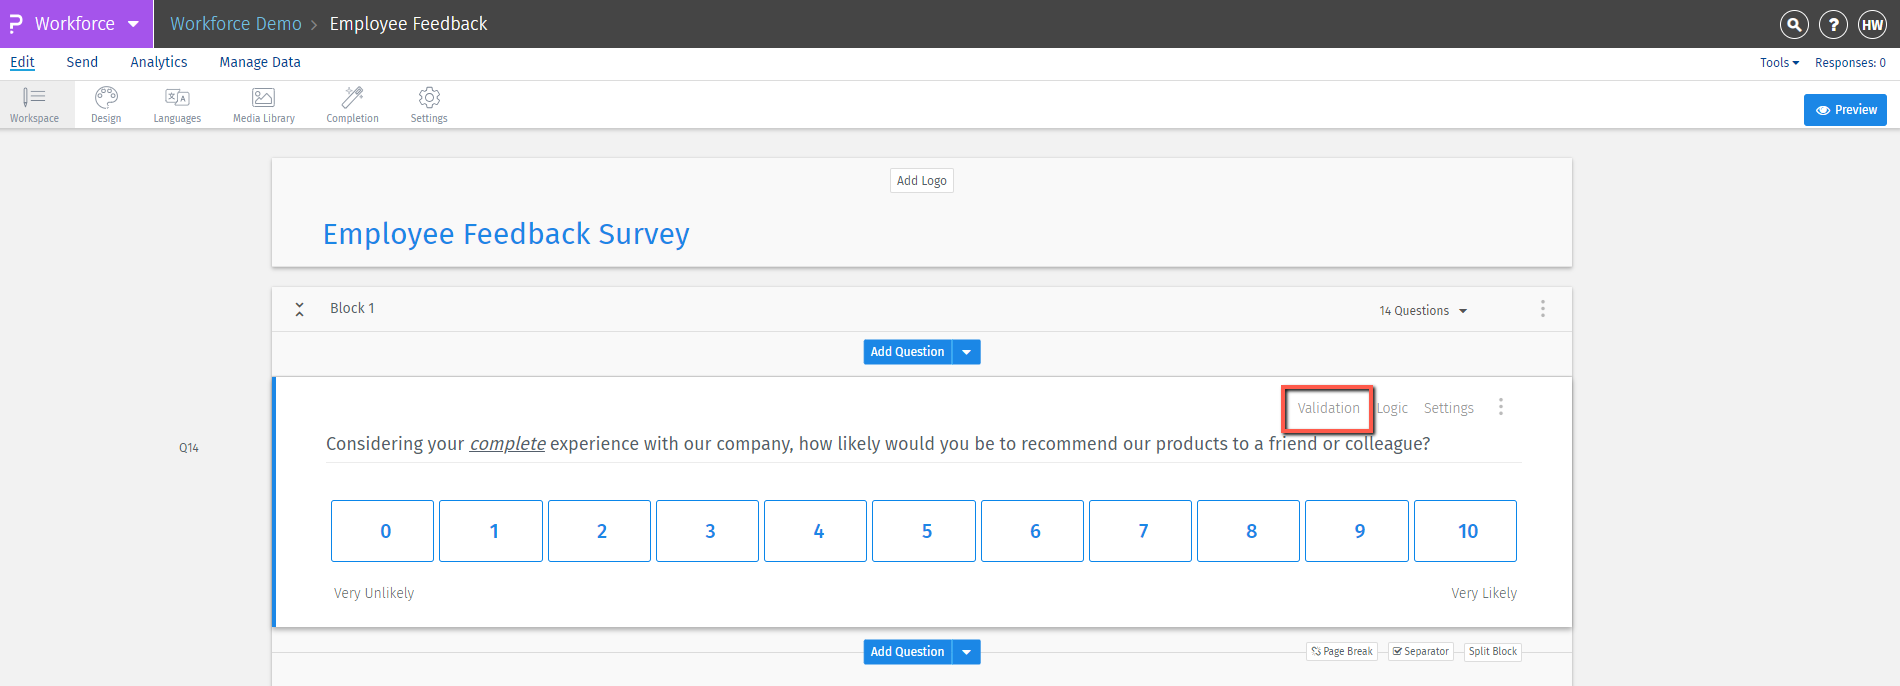Open the Workforce Demo breadcrumb link
The width and height of the screenshot is (1900, 686).
[236, 24]
